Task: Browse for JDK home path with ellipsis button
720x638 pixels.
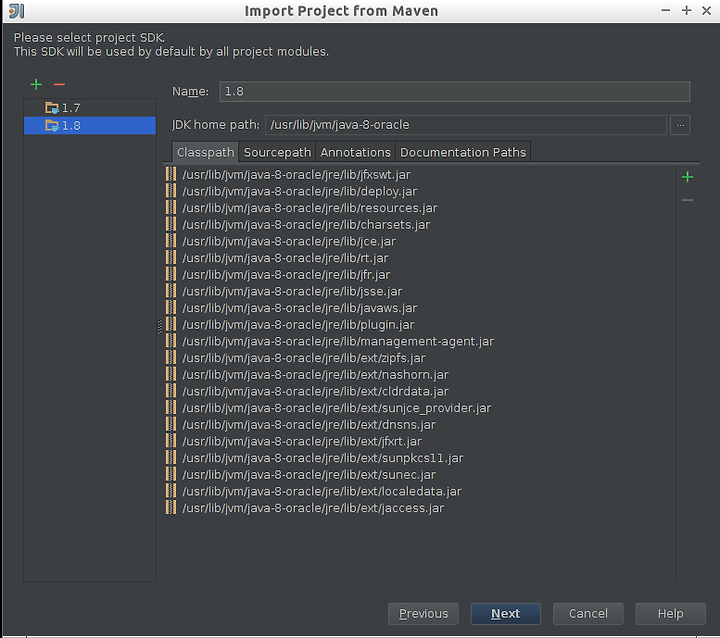Action: [x=680, y=125]
